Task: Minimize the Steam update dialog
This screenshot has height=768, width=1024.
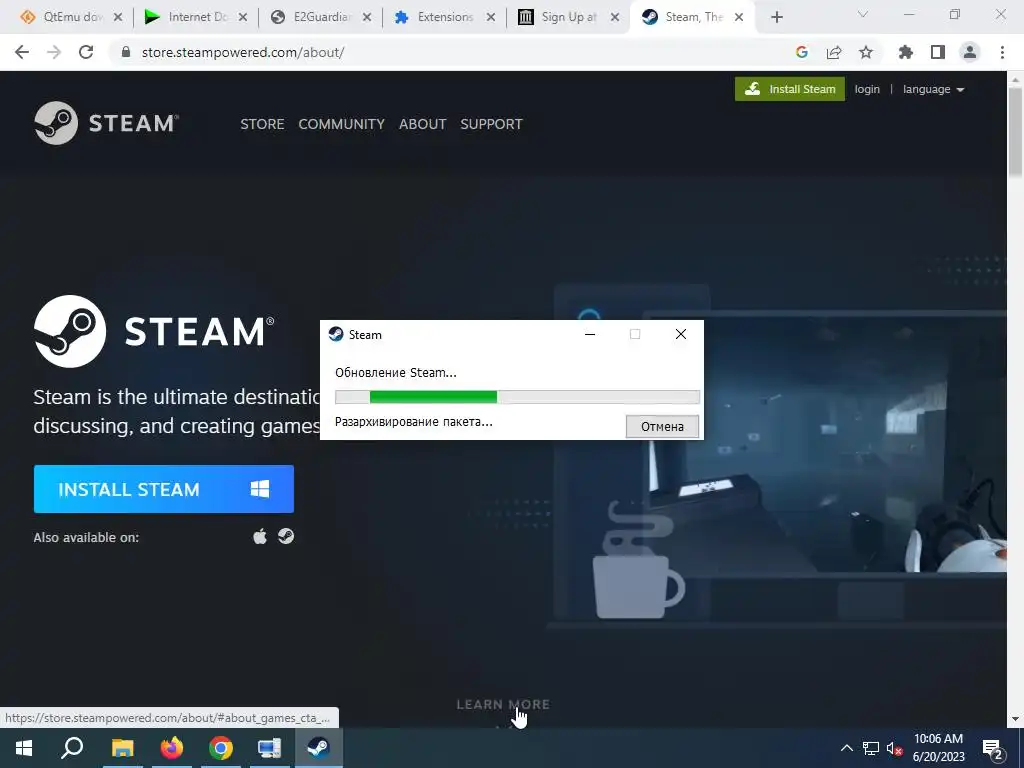Action: [x=590, y=334]
